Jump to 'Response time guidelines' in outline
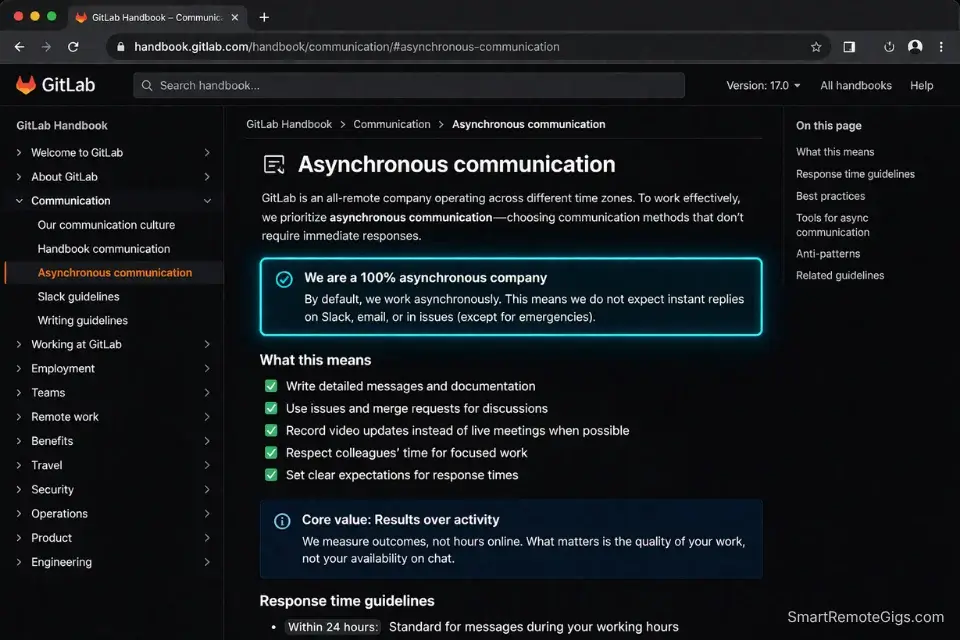 [855, 174]
